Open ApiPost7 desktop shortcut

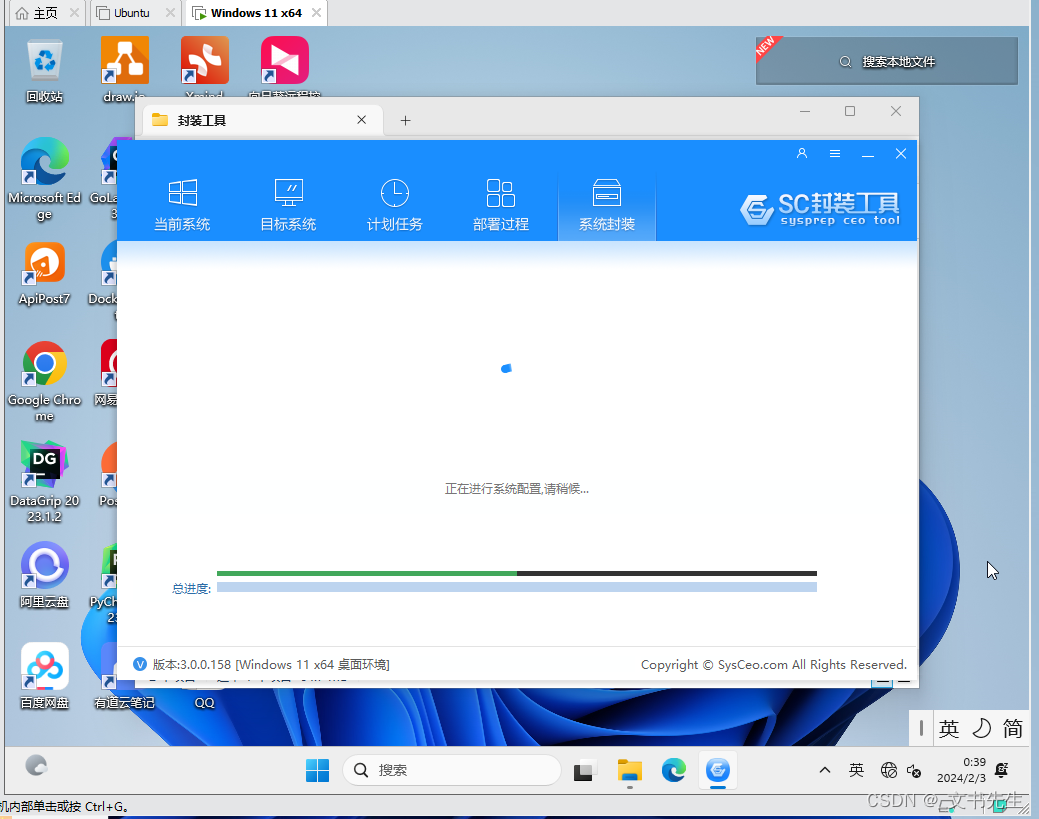tap(44, 273)
